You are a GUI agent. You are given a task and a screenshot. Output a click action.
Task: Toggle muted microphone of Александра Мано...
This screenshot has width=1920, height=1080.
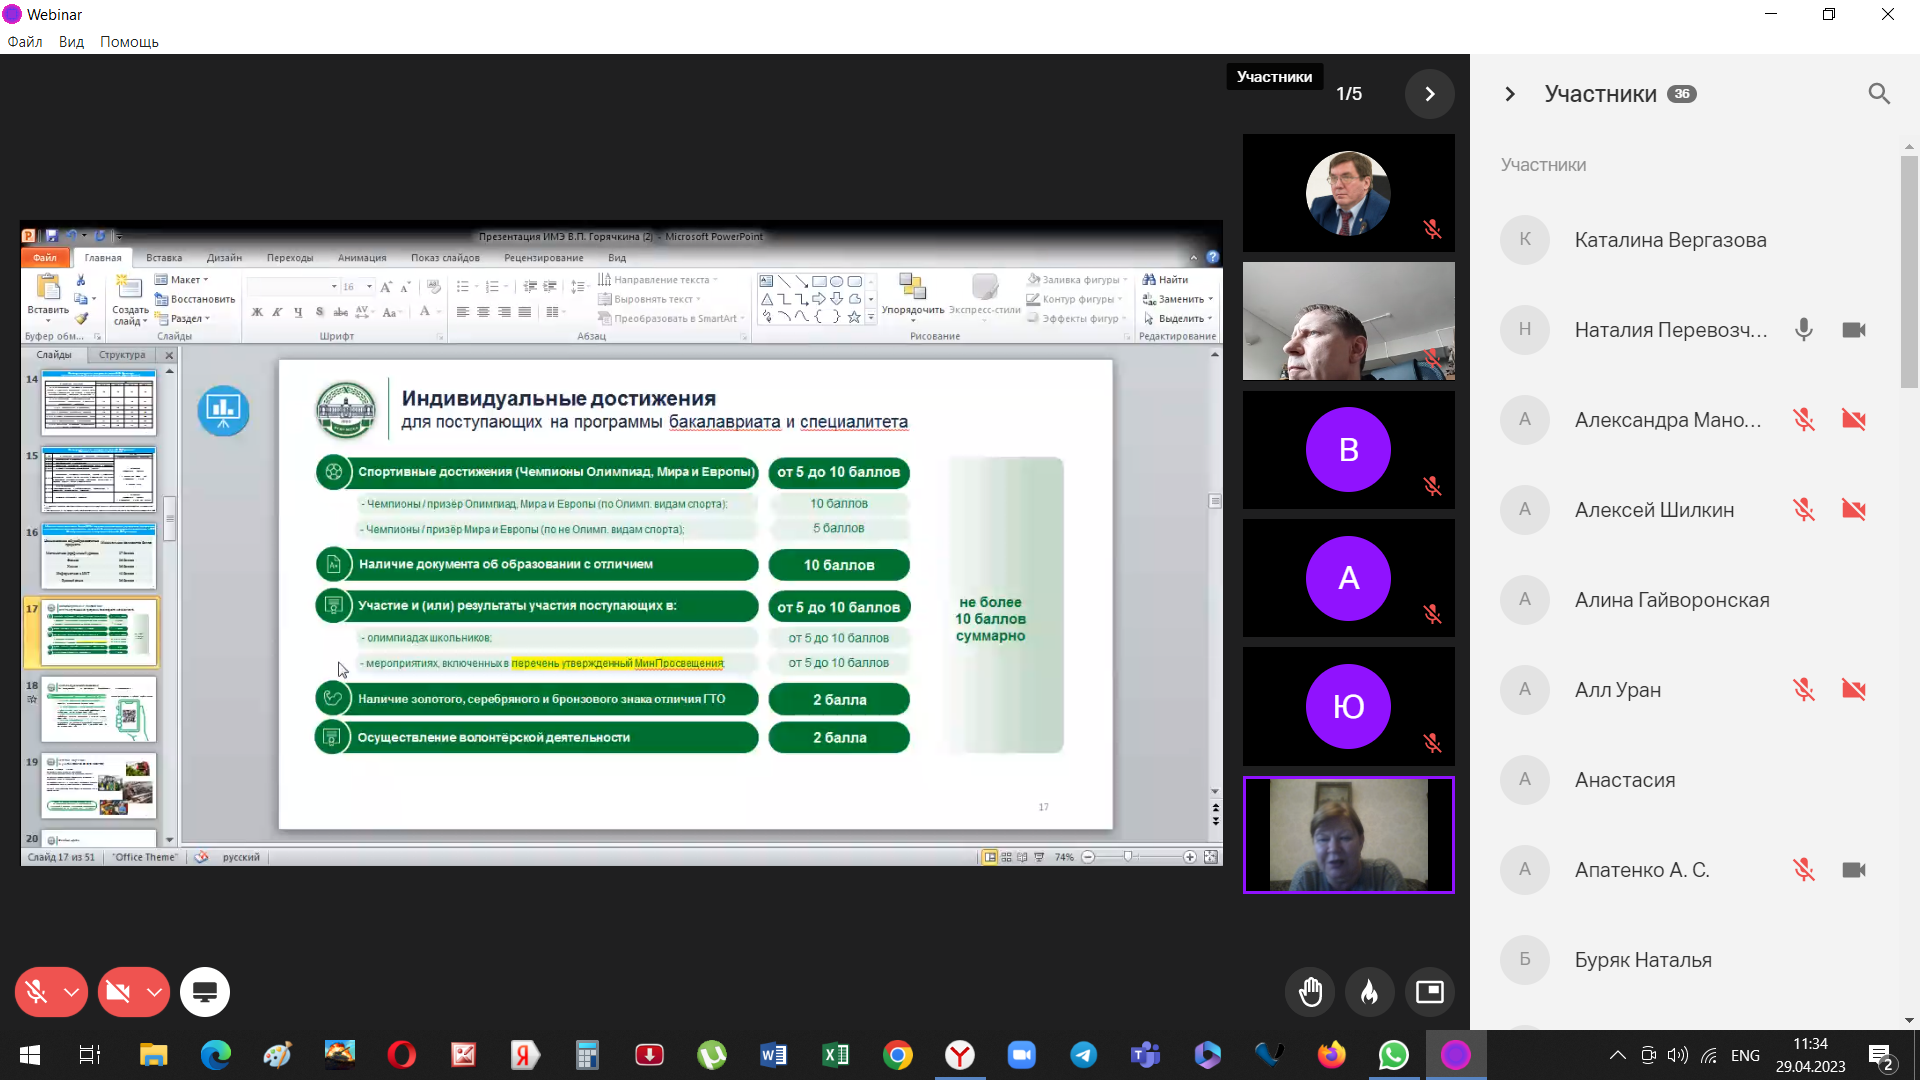pos(1803,420)
